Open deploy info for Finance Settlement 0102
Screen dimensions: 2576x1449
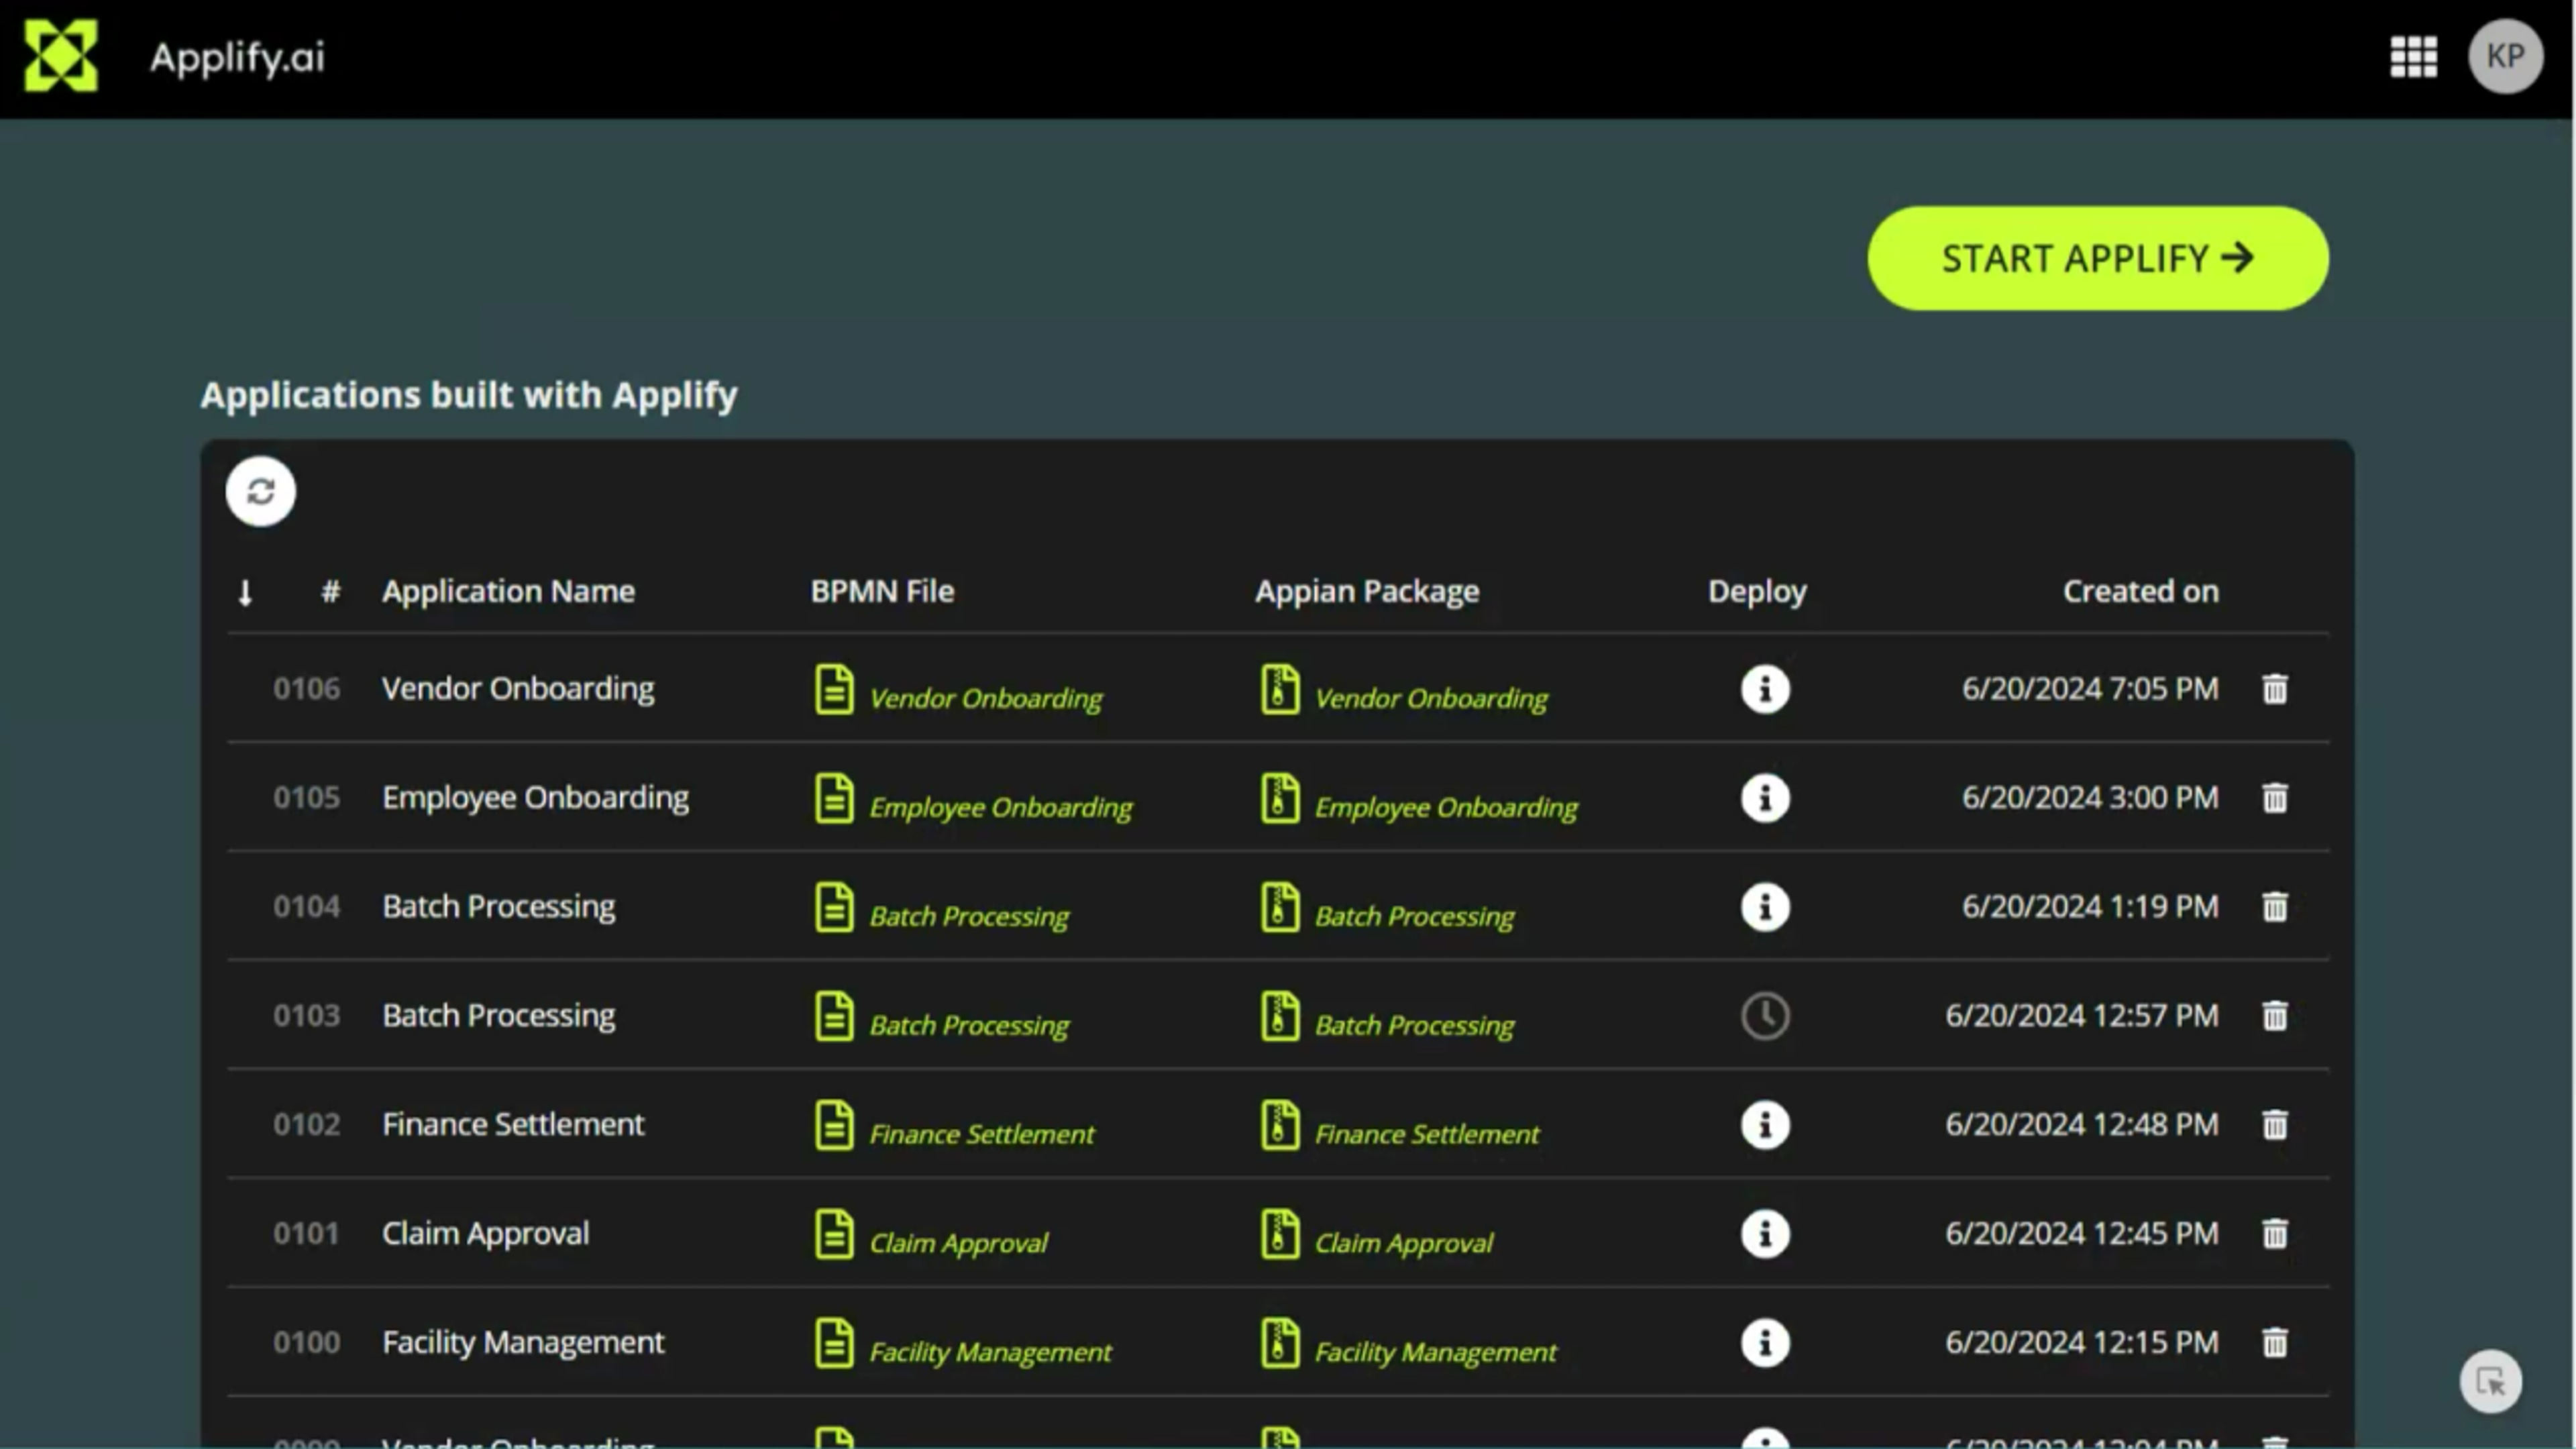(x=1765, y=1125)
